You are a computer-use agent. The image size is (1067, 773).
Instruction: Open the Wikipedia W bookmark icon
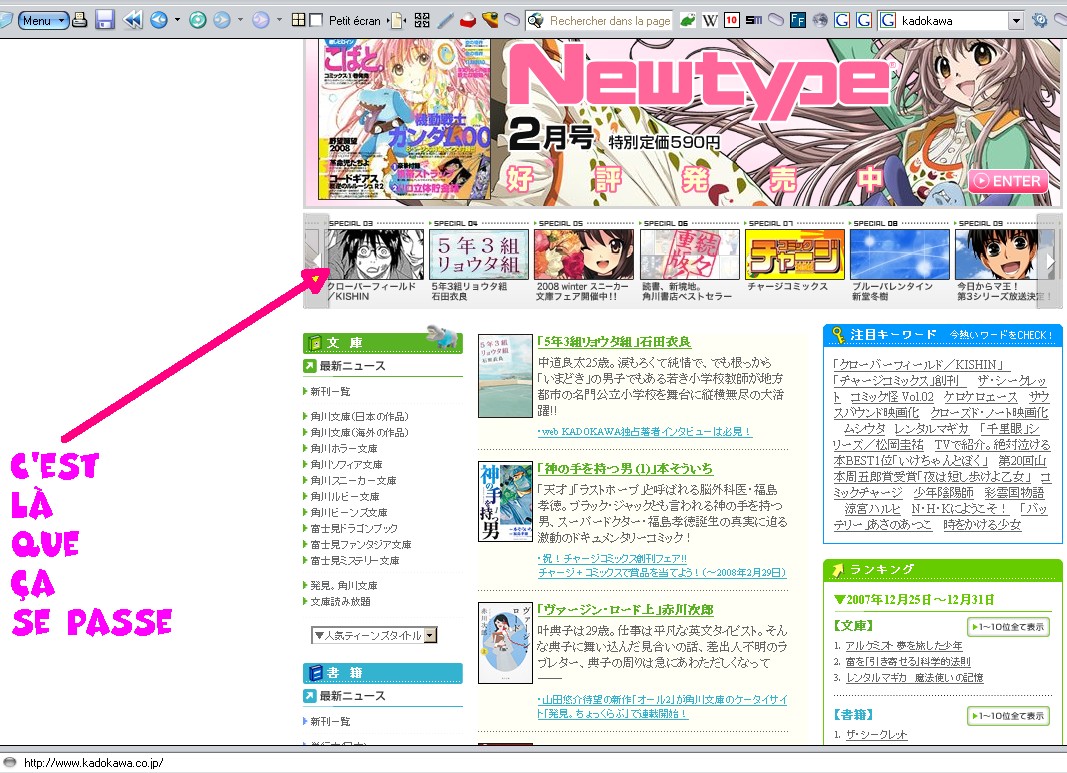coord(710,20)
